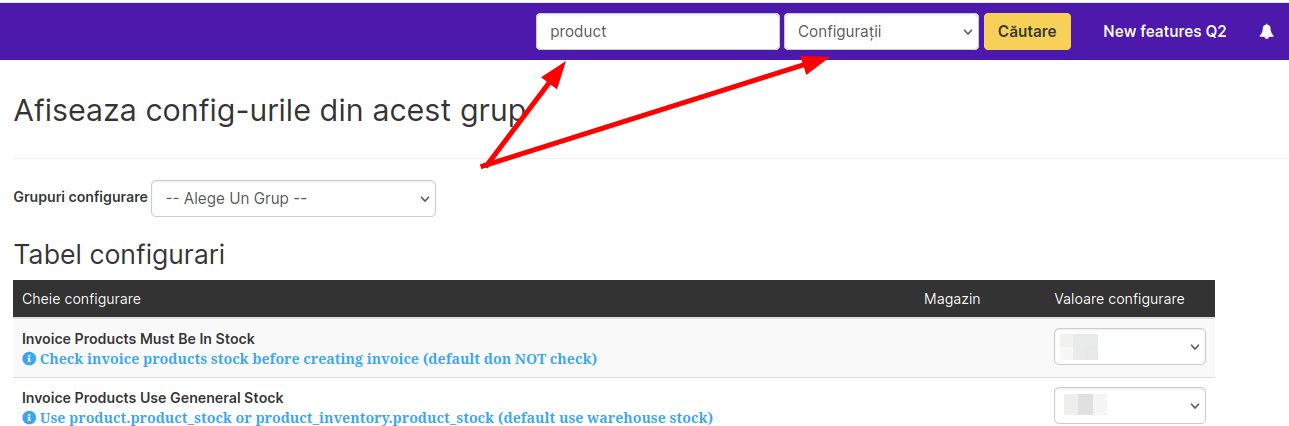This screenshot has width=1289, height=426.
Task: Click description Use product.product_stock or product_inventory.product_stock
Action: pyautogui.click(x=376, y=417)
